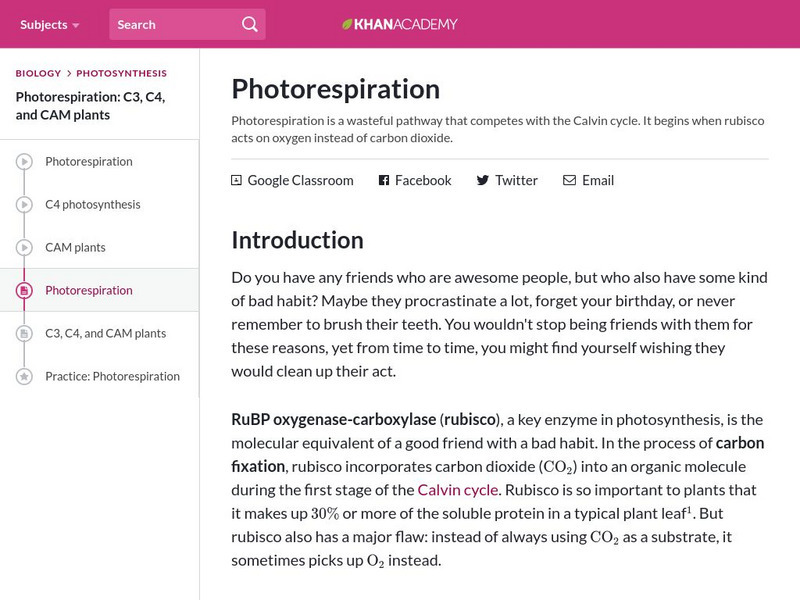
Task: Click the play icon beside CAM plants
Action: (x=24, y=248)
